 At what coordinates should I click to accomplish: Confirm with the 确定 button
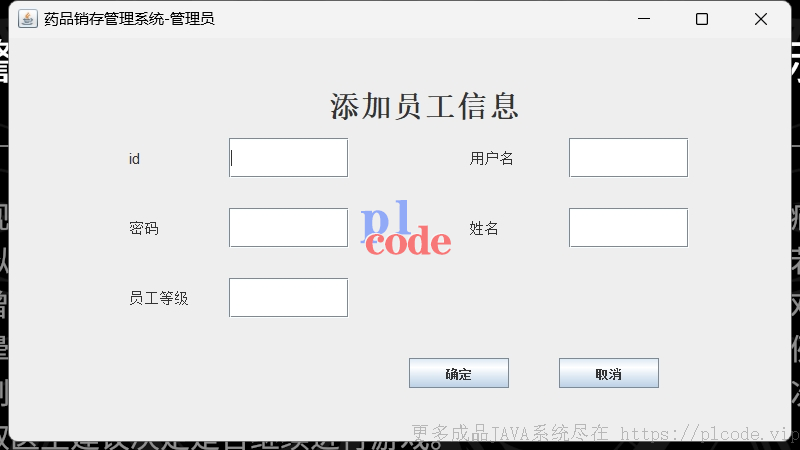point(459,373)
